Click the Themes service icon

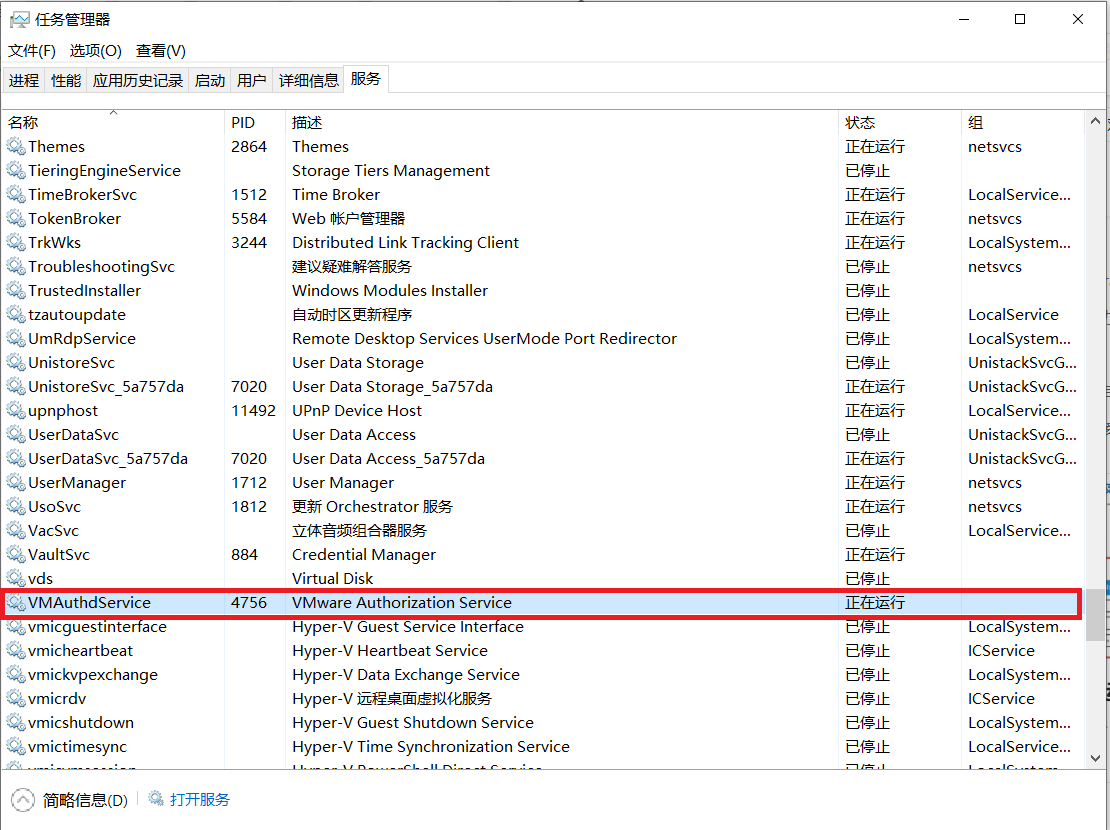tap(17, 146)
